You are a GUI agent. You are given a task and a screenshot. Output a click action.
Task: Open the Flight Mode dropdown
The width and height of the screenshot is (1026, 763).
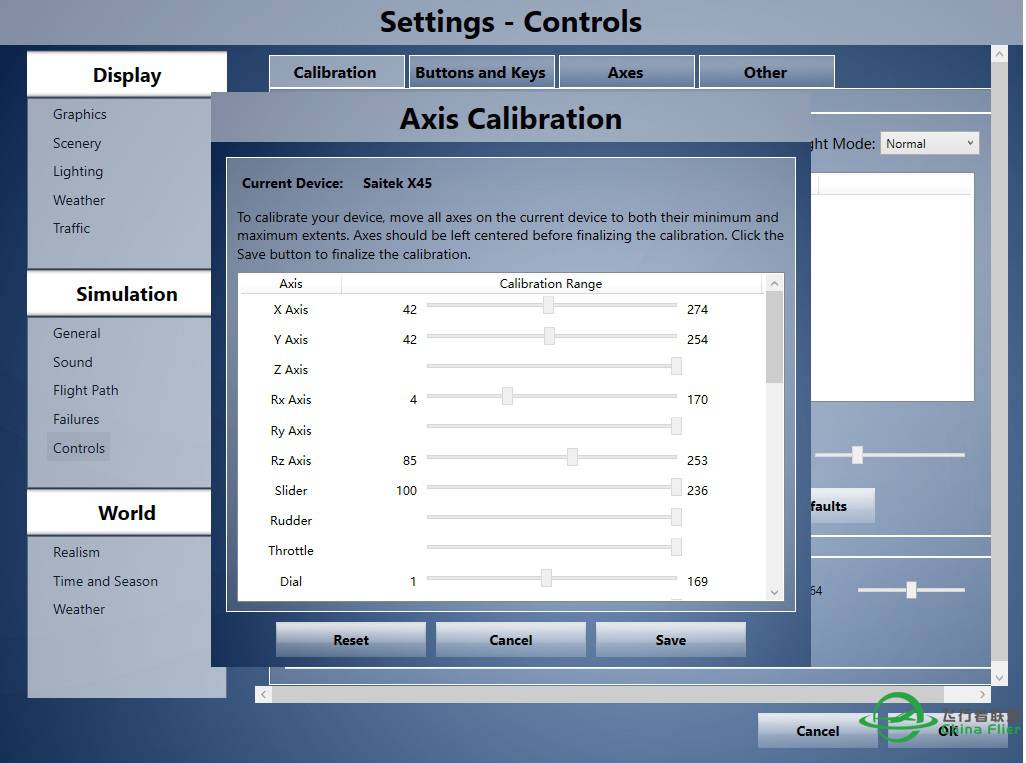pos(928,144)
